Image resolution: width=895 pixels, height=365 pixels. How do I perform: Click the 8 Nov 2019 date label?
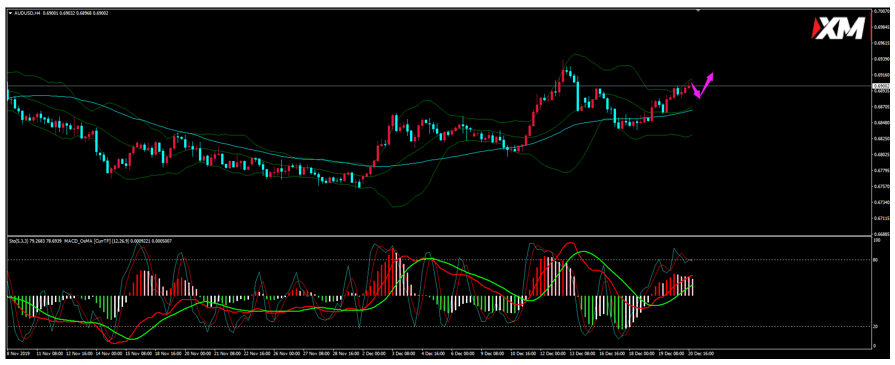[19, 354]
